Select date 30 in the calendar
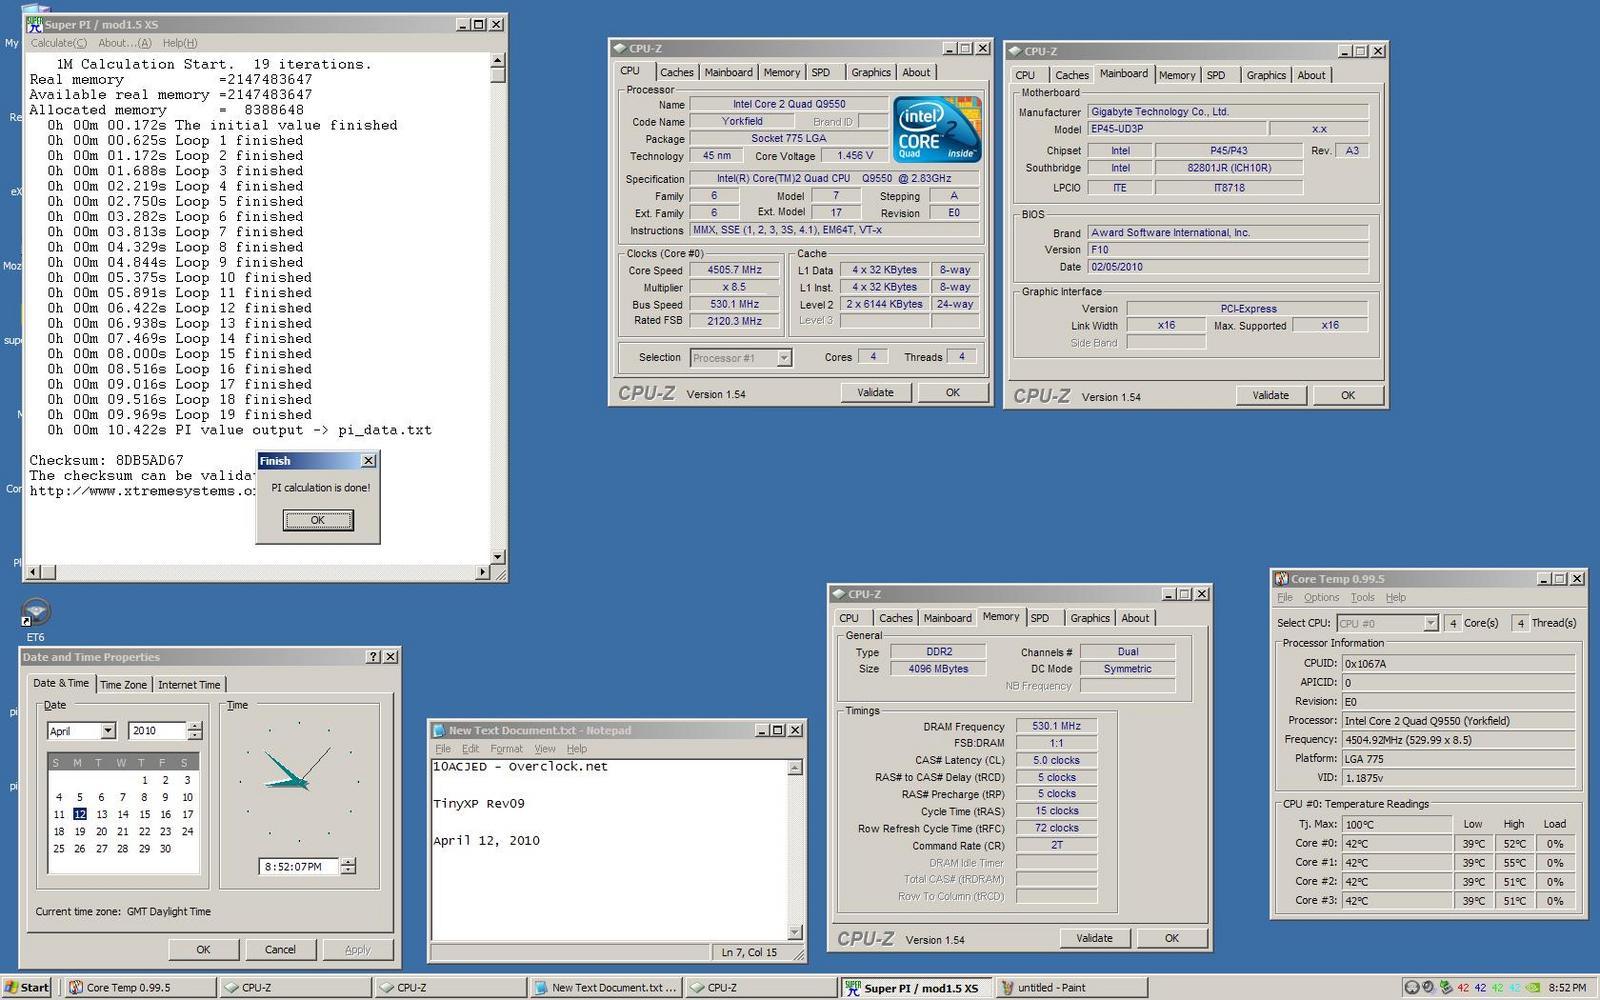1600x1000 pixels. pyautogui.click(x=165, y=848)
